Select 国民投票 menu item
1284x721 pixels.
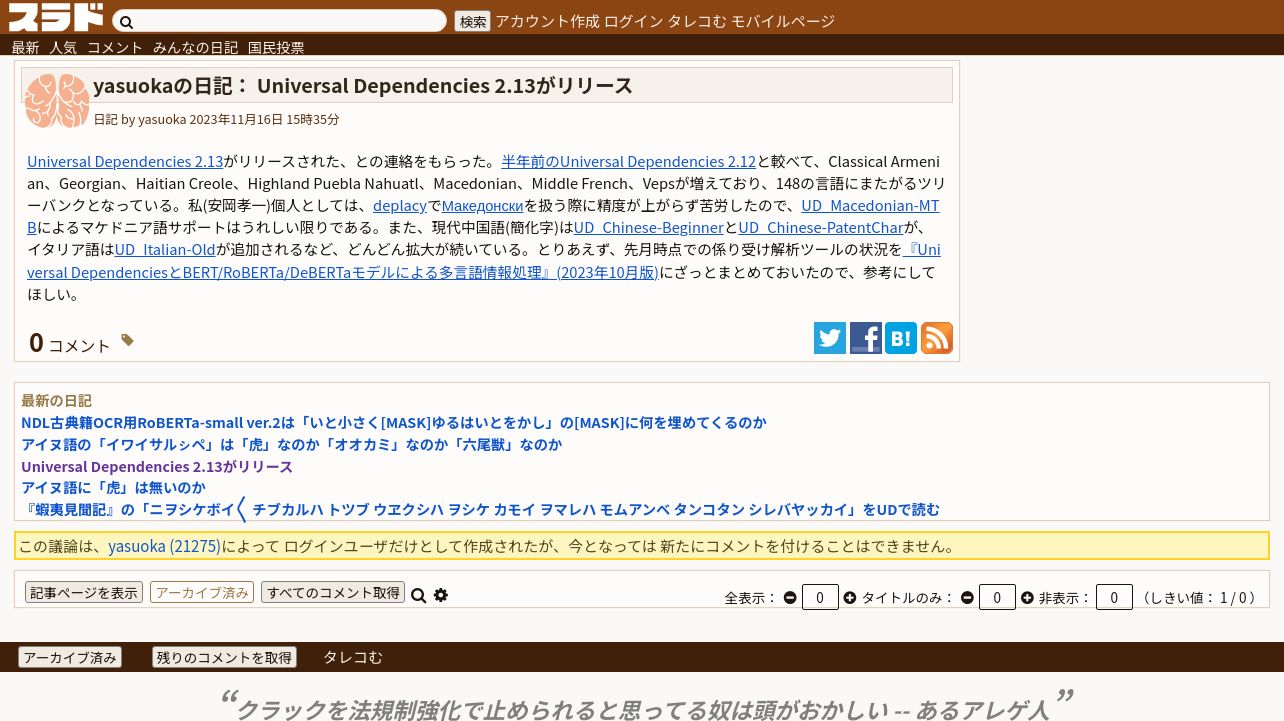[x=276, y=47]
